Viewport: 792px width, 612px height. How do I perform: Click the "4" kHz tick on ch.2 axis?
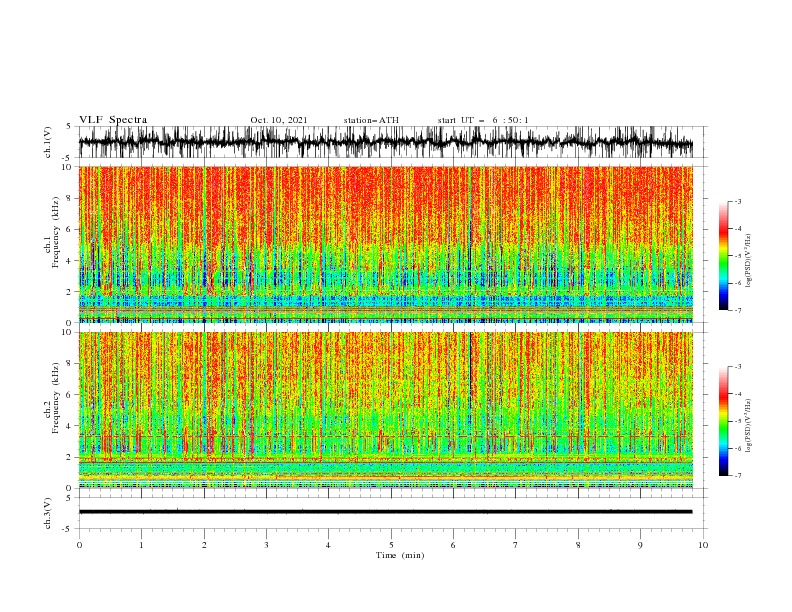69,426
